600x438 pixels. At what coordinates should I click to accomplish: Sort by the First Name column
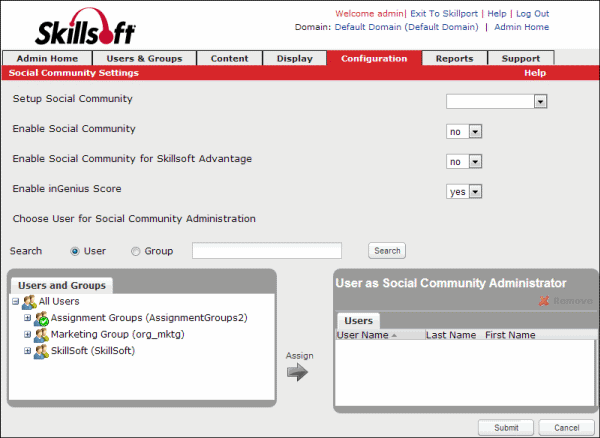(x=510, y=335)
